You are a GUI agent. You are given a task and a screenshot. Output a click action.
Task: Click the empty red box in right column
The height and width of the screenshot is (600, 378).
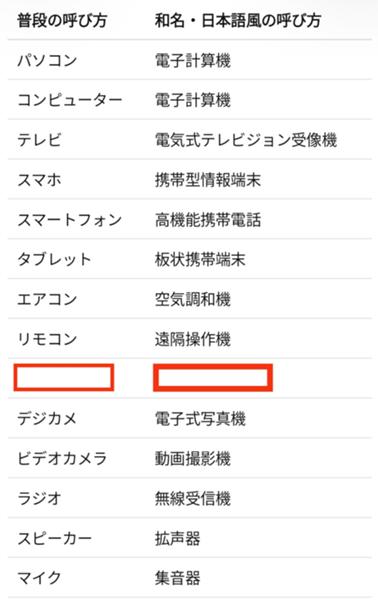point(213,378)
